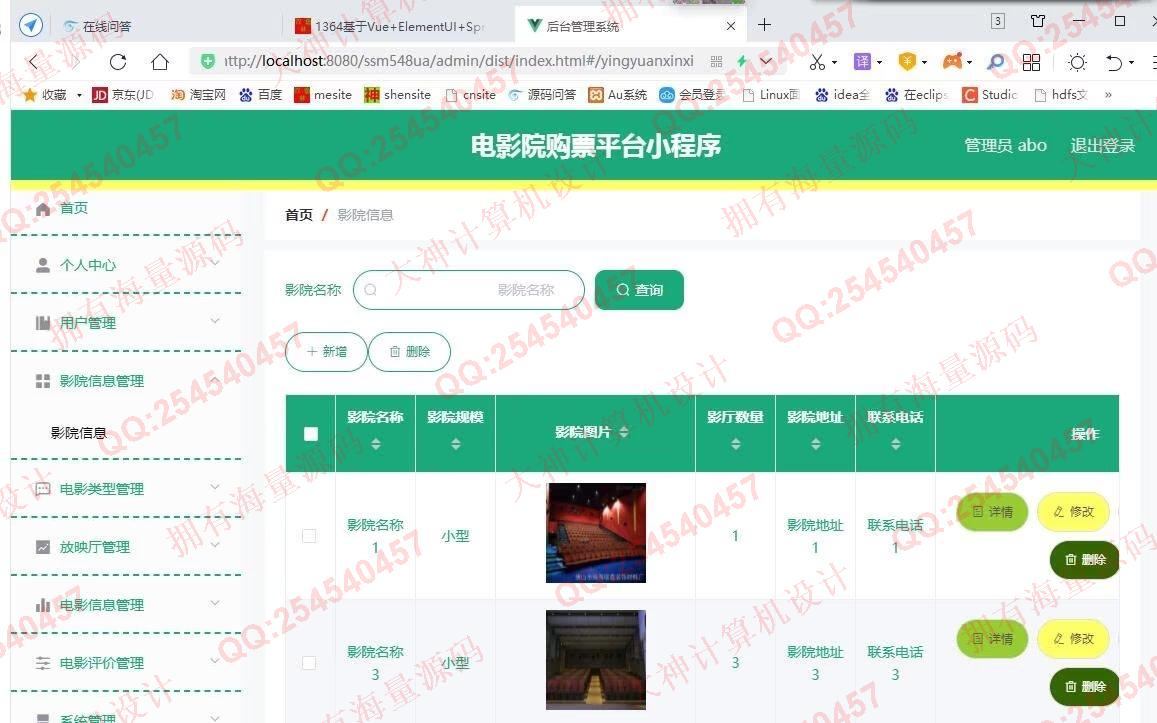Reload the page with the refresh icon
This screenshot has width=1157, height=723.
coord(118,62)
